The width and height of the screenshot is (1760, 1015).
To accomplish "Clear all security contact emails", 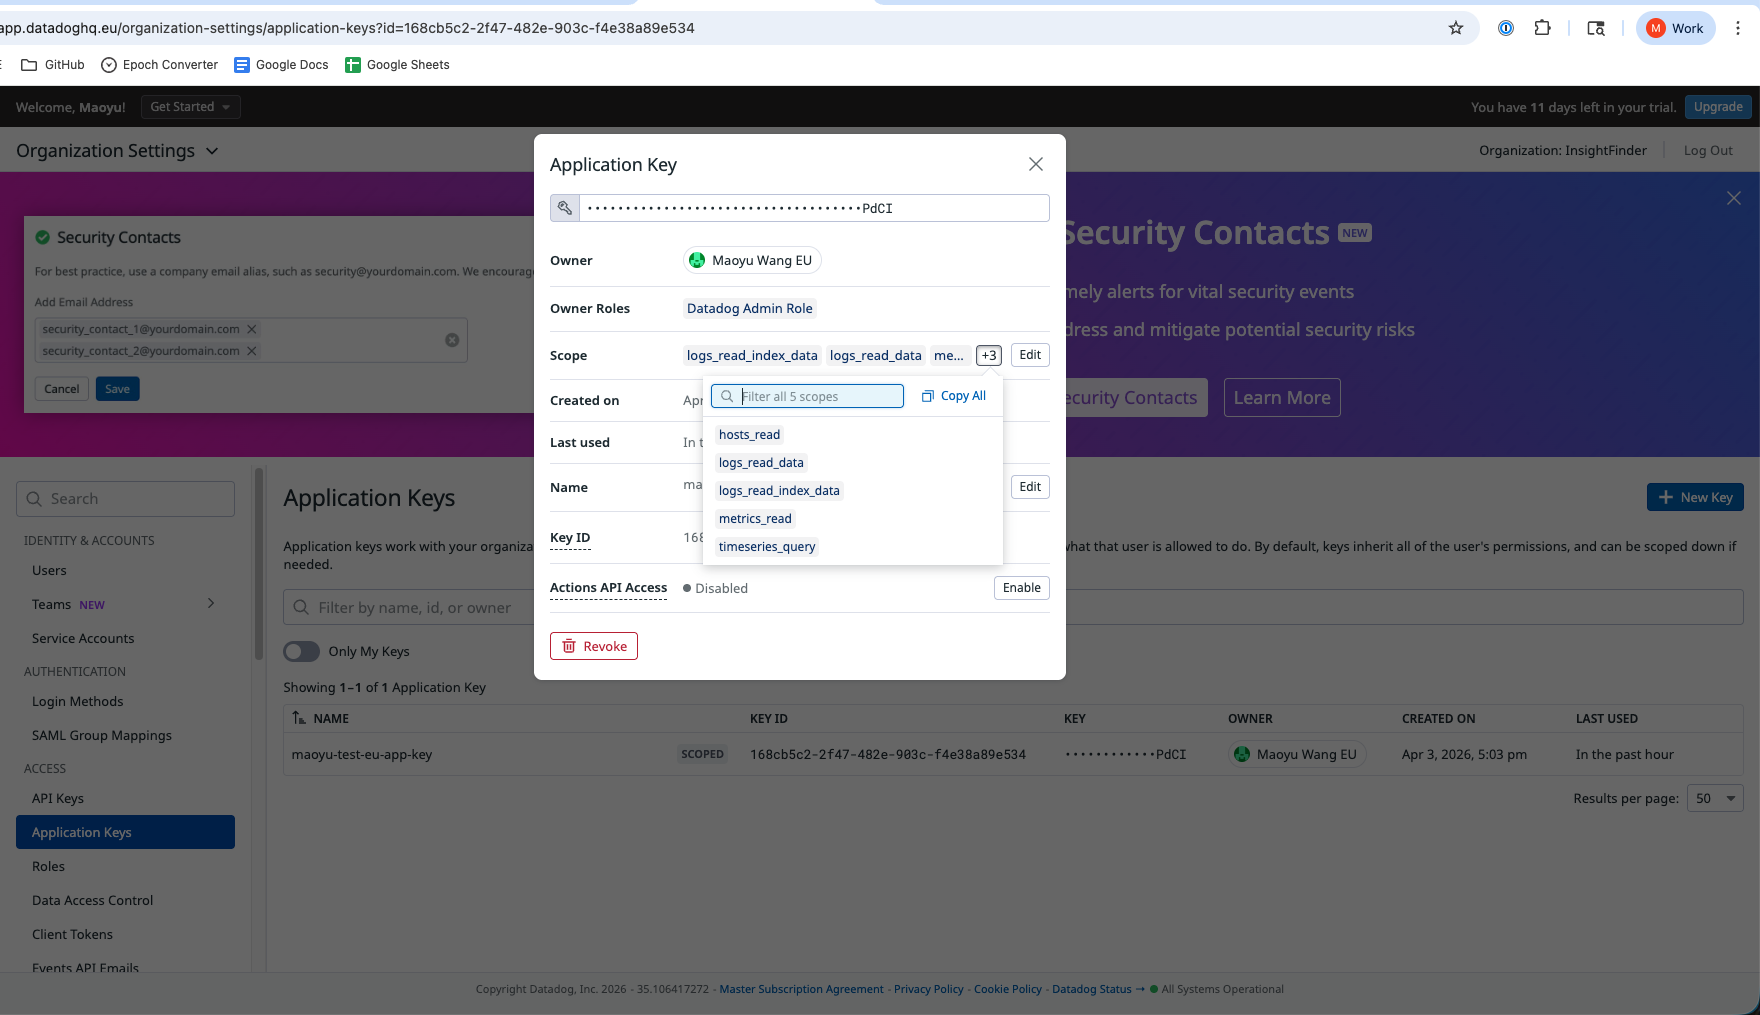I will (x=452, y=340).
